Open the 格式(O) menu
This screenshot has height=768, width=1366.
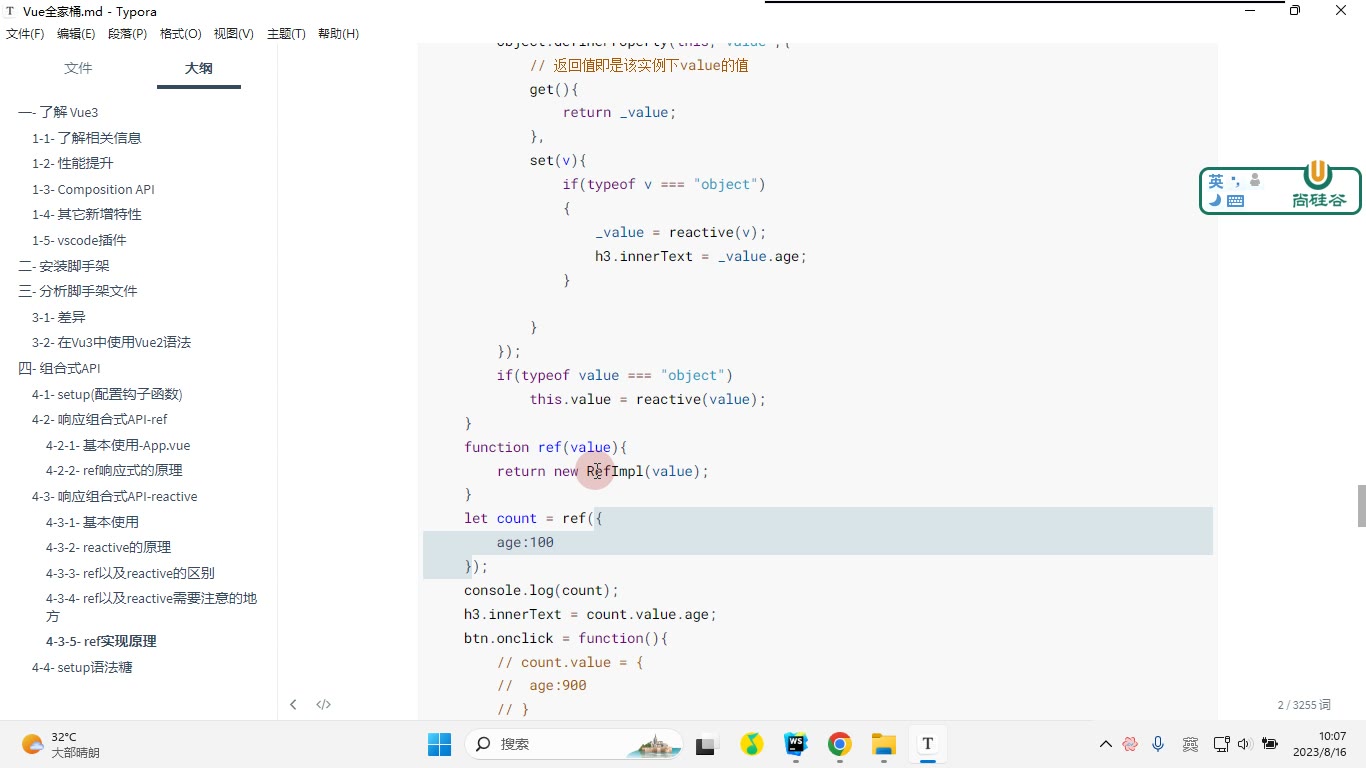pos(181,34)
